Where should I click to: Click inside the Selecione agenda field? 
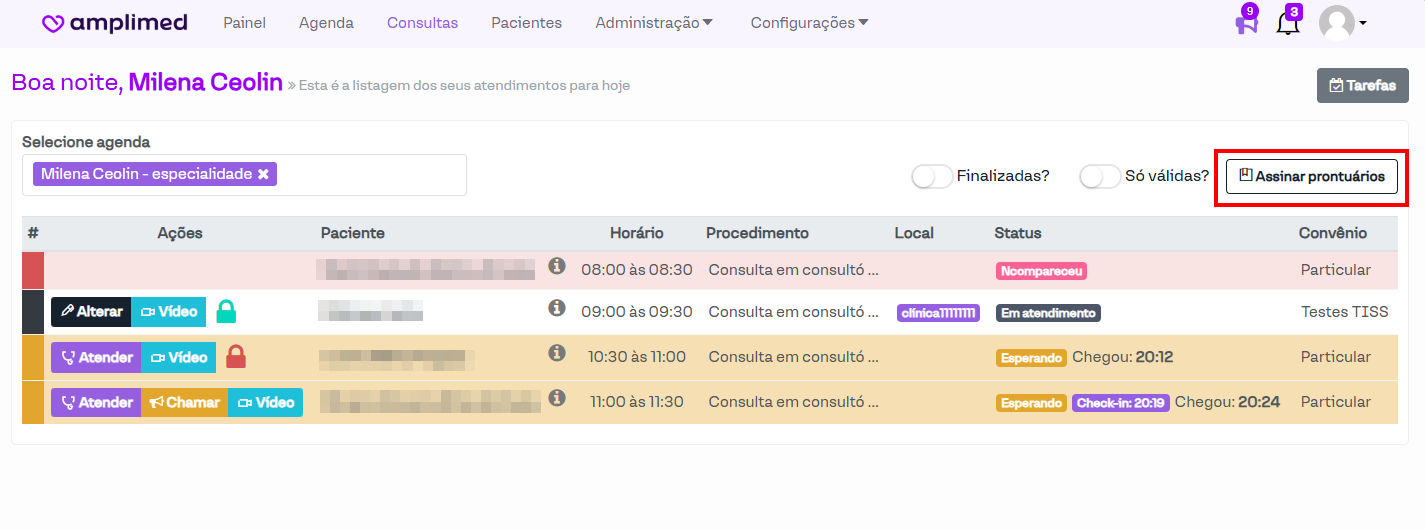(x=370, y=175)
